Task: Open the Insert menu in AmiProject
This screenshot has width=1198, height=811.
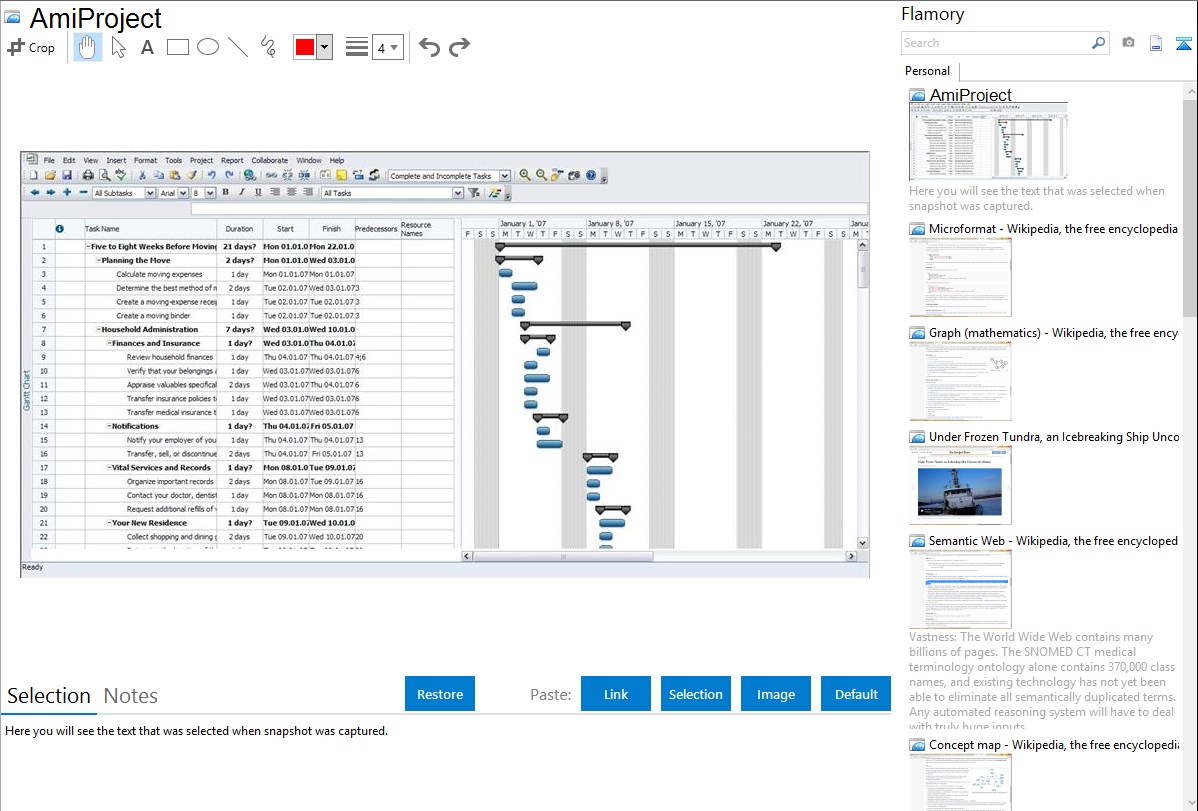Action: pos(116,161)
